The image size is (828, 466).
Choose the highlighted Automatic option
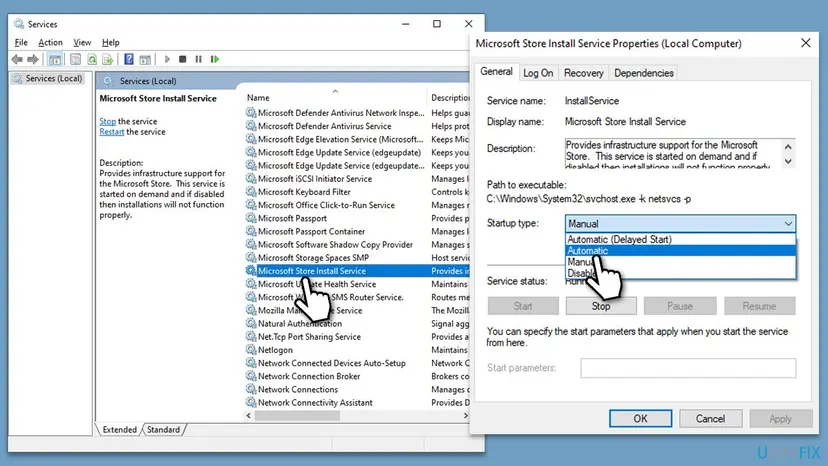pyautogui.click(x=680, y=251)
